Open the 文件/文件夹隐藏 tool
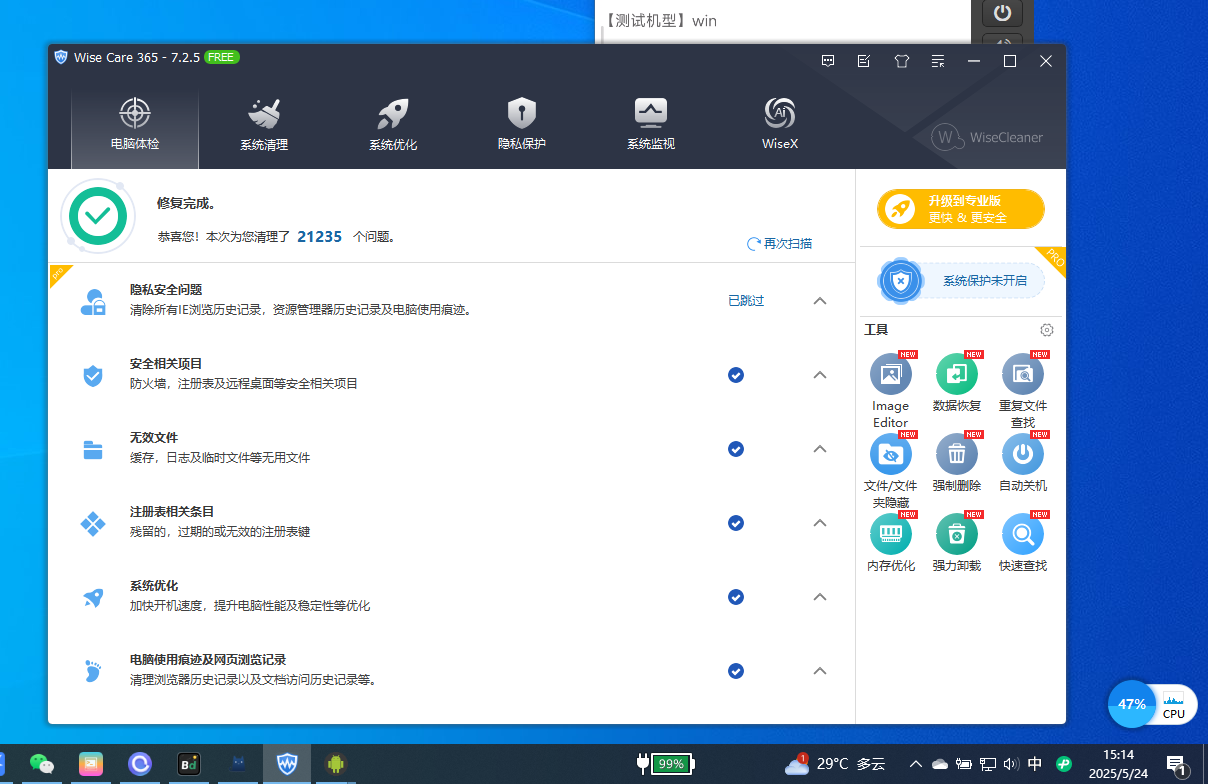 [x=890, y=471]
